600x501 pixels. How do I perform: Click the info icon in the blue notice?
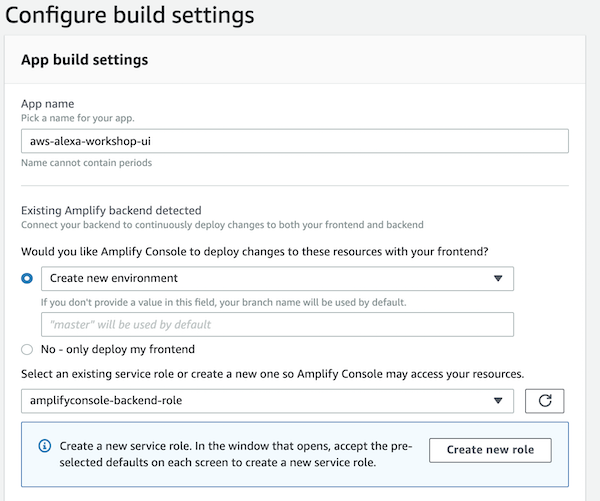pos(44,446)
